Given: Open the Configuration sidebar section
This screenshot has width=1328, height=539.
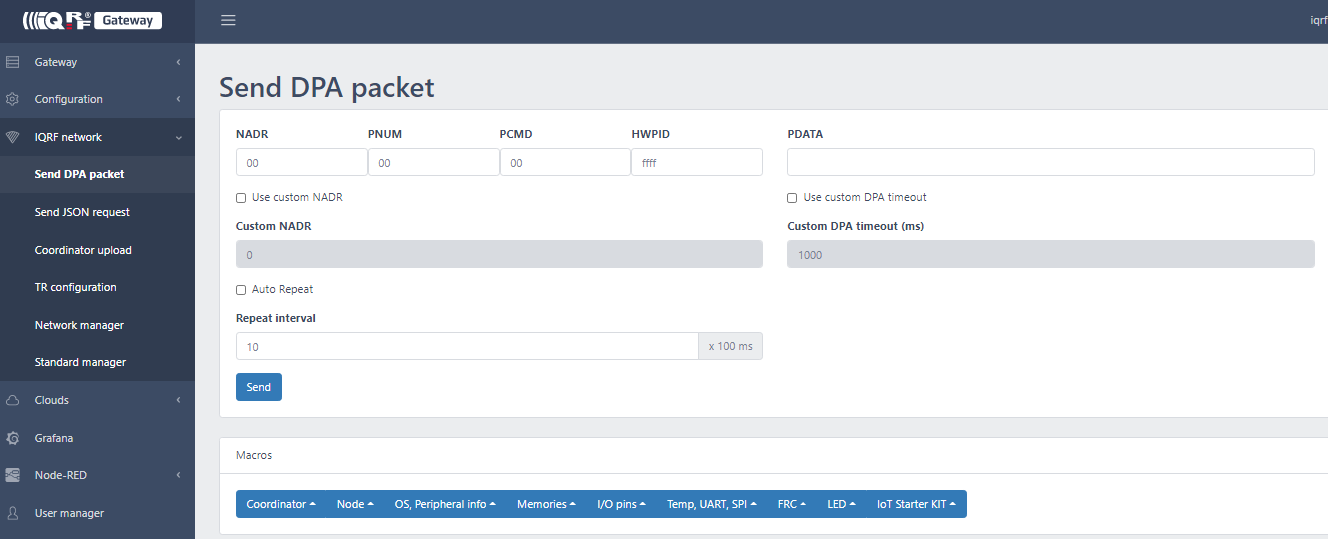Looking at the screenshot, I should 97,99.
